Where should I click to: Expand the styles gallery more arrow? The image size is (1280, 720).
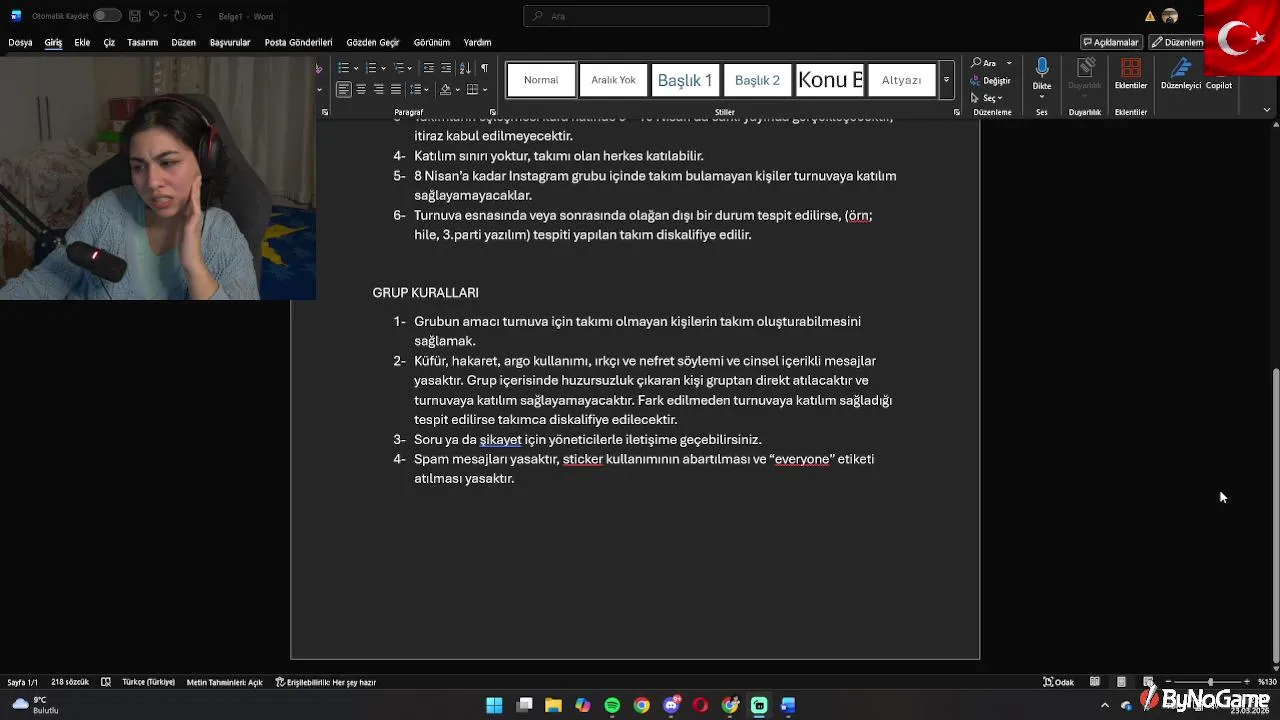coord(946,80)
